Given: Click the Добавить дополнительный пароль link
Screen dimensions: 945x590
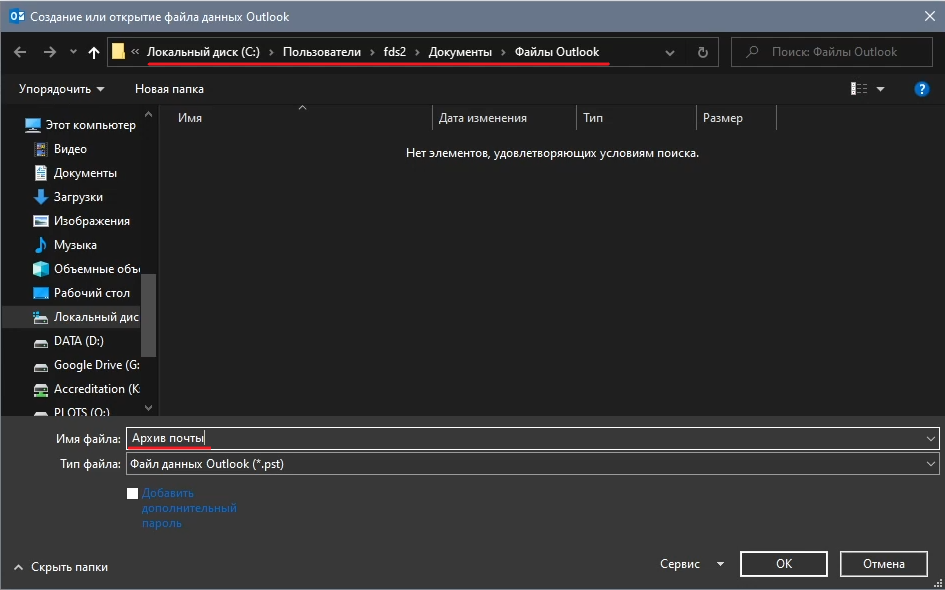Looking at the screenshot, I should [x=189, y=508].
